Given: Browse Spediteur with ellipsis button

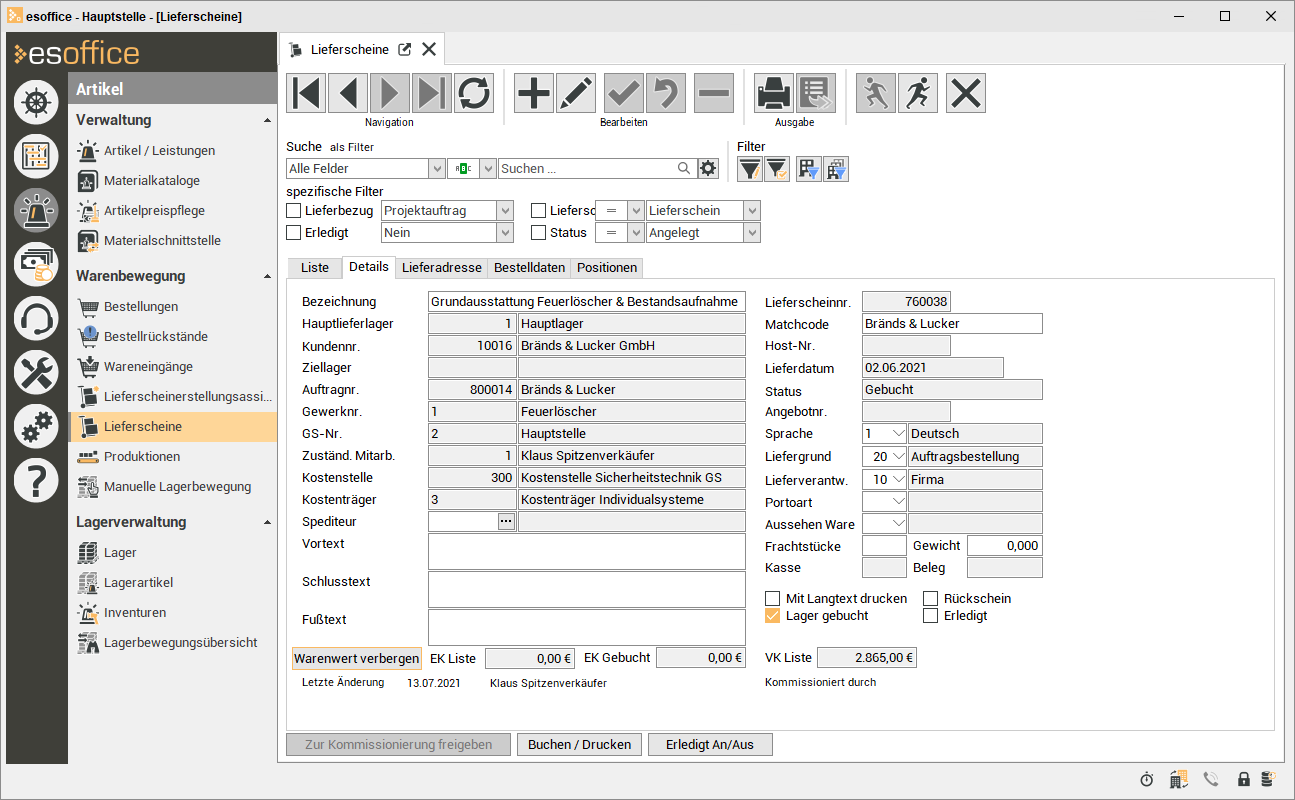Looking at the screenshot, I should [506, 522].
